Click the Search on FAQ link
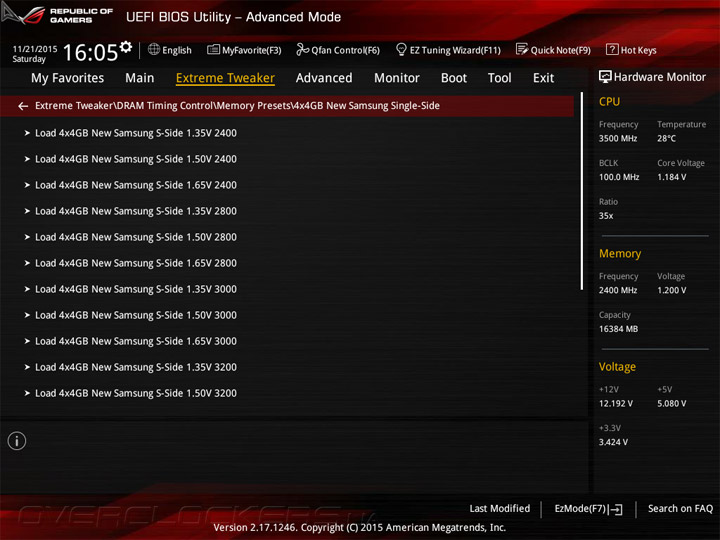720x540 pixels. pyautogui.click(x=680, y=508)
